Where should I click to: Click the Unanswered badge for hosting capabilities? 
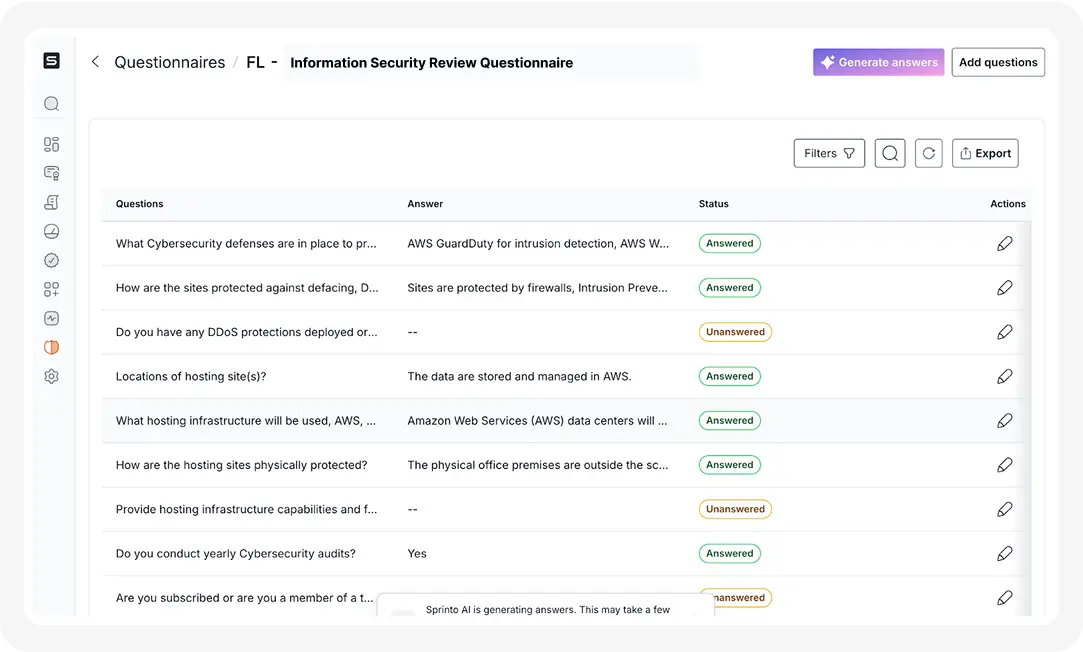point(735,509)
